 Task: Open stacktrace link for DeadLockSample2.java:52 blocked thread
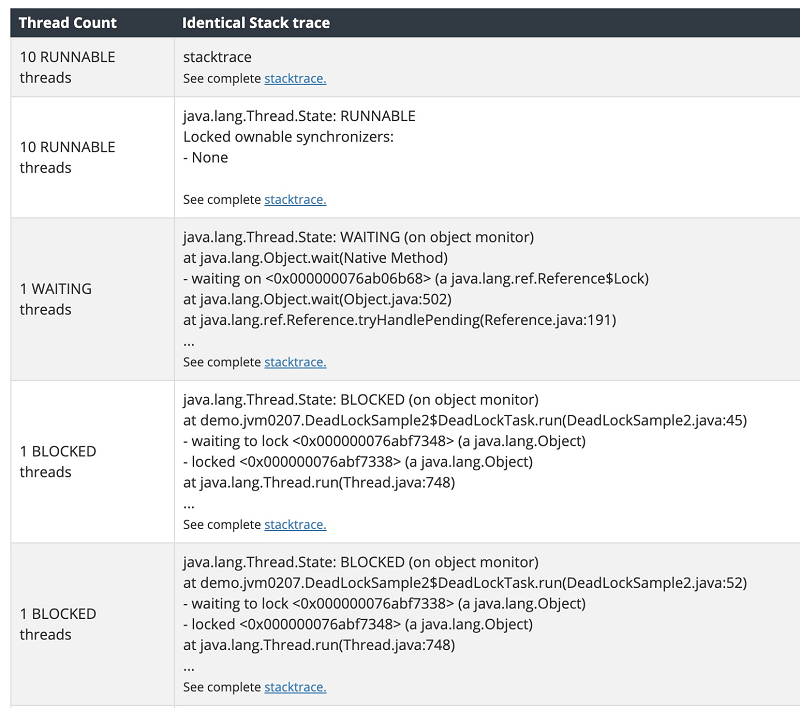[x=295, y=687]
